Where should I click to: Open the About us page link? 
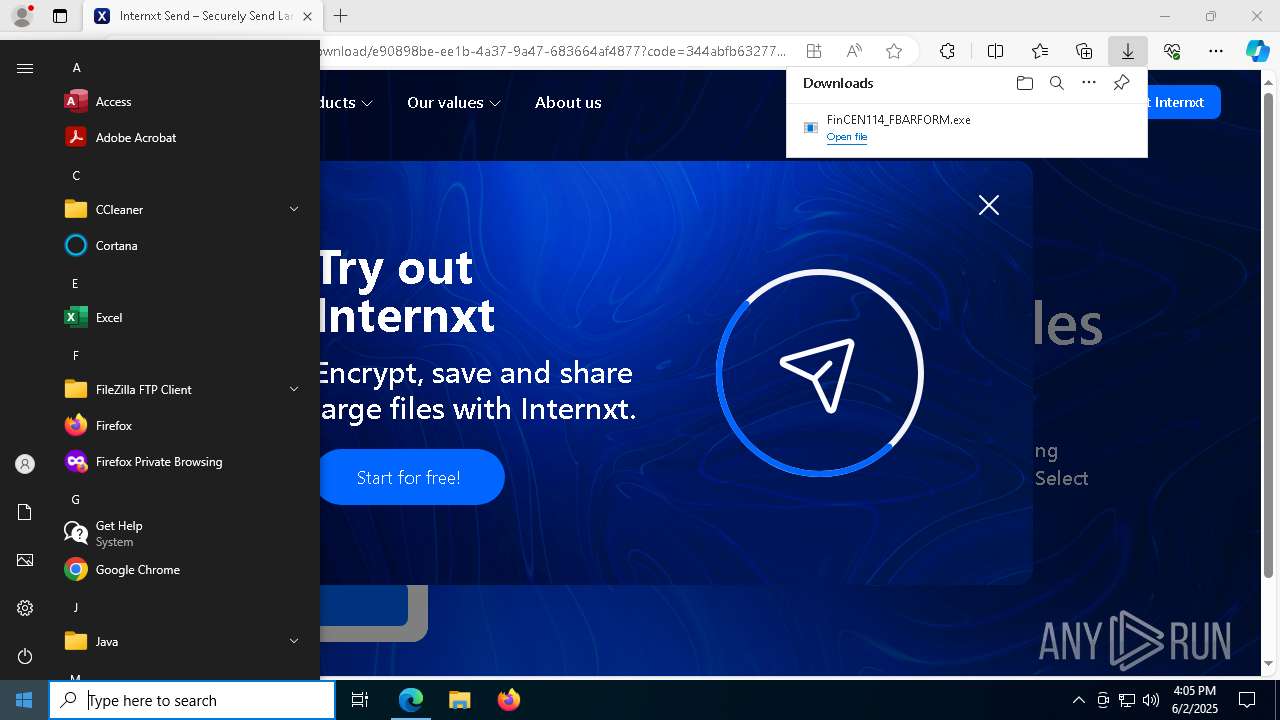568,103
